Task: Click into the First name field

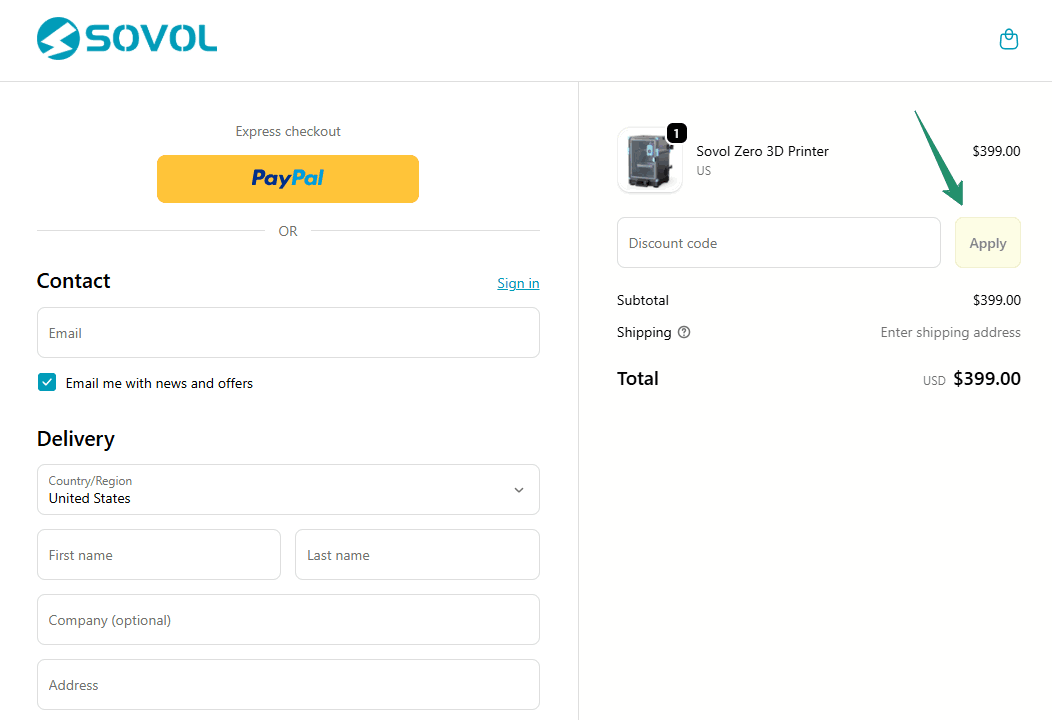Action: 159,555
